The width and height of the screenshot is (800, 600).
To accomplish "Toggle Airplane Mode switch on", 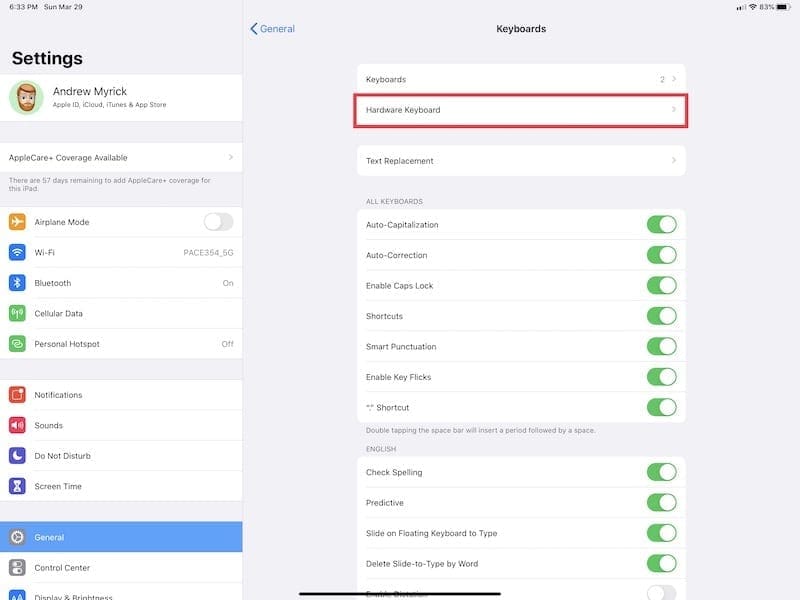I will [218, 222].
